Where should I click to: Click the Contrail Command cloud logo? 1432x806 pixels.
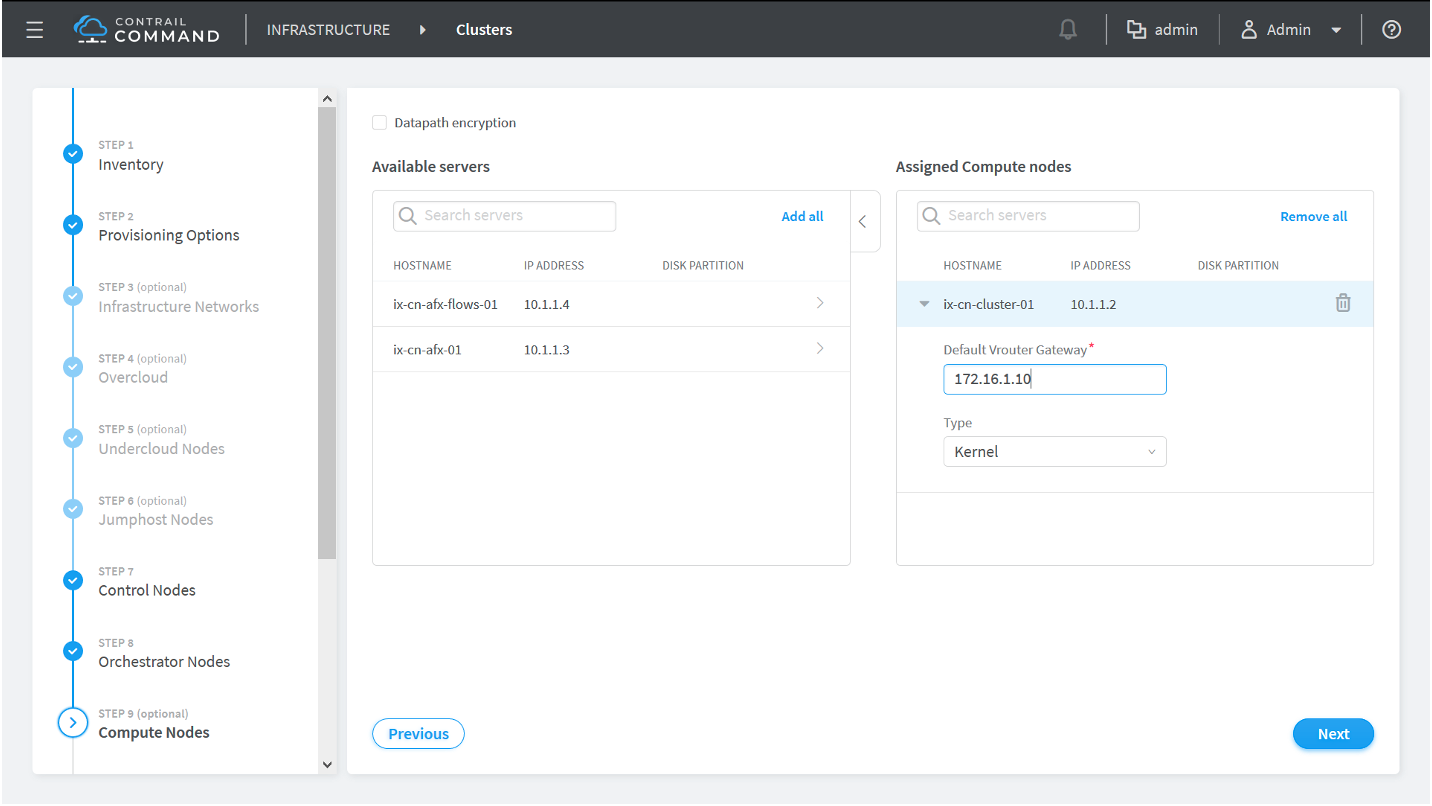(x=91, y=29)
